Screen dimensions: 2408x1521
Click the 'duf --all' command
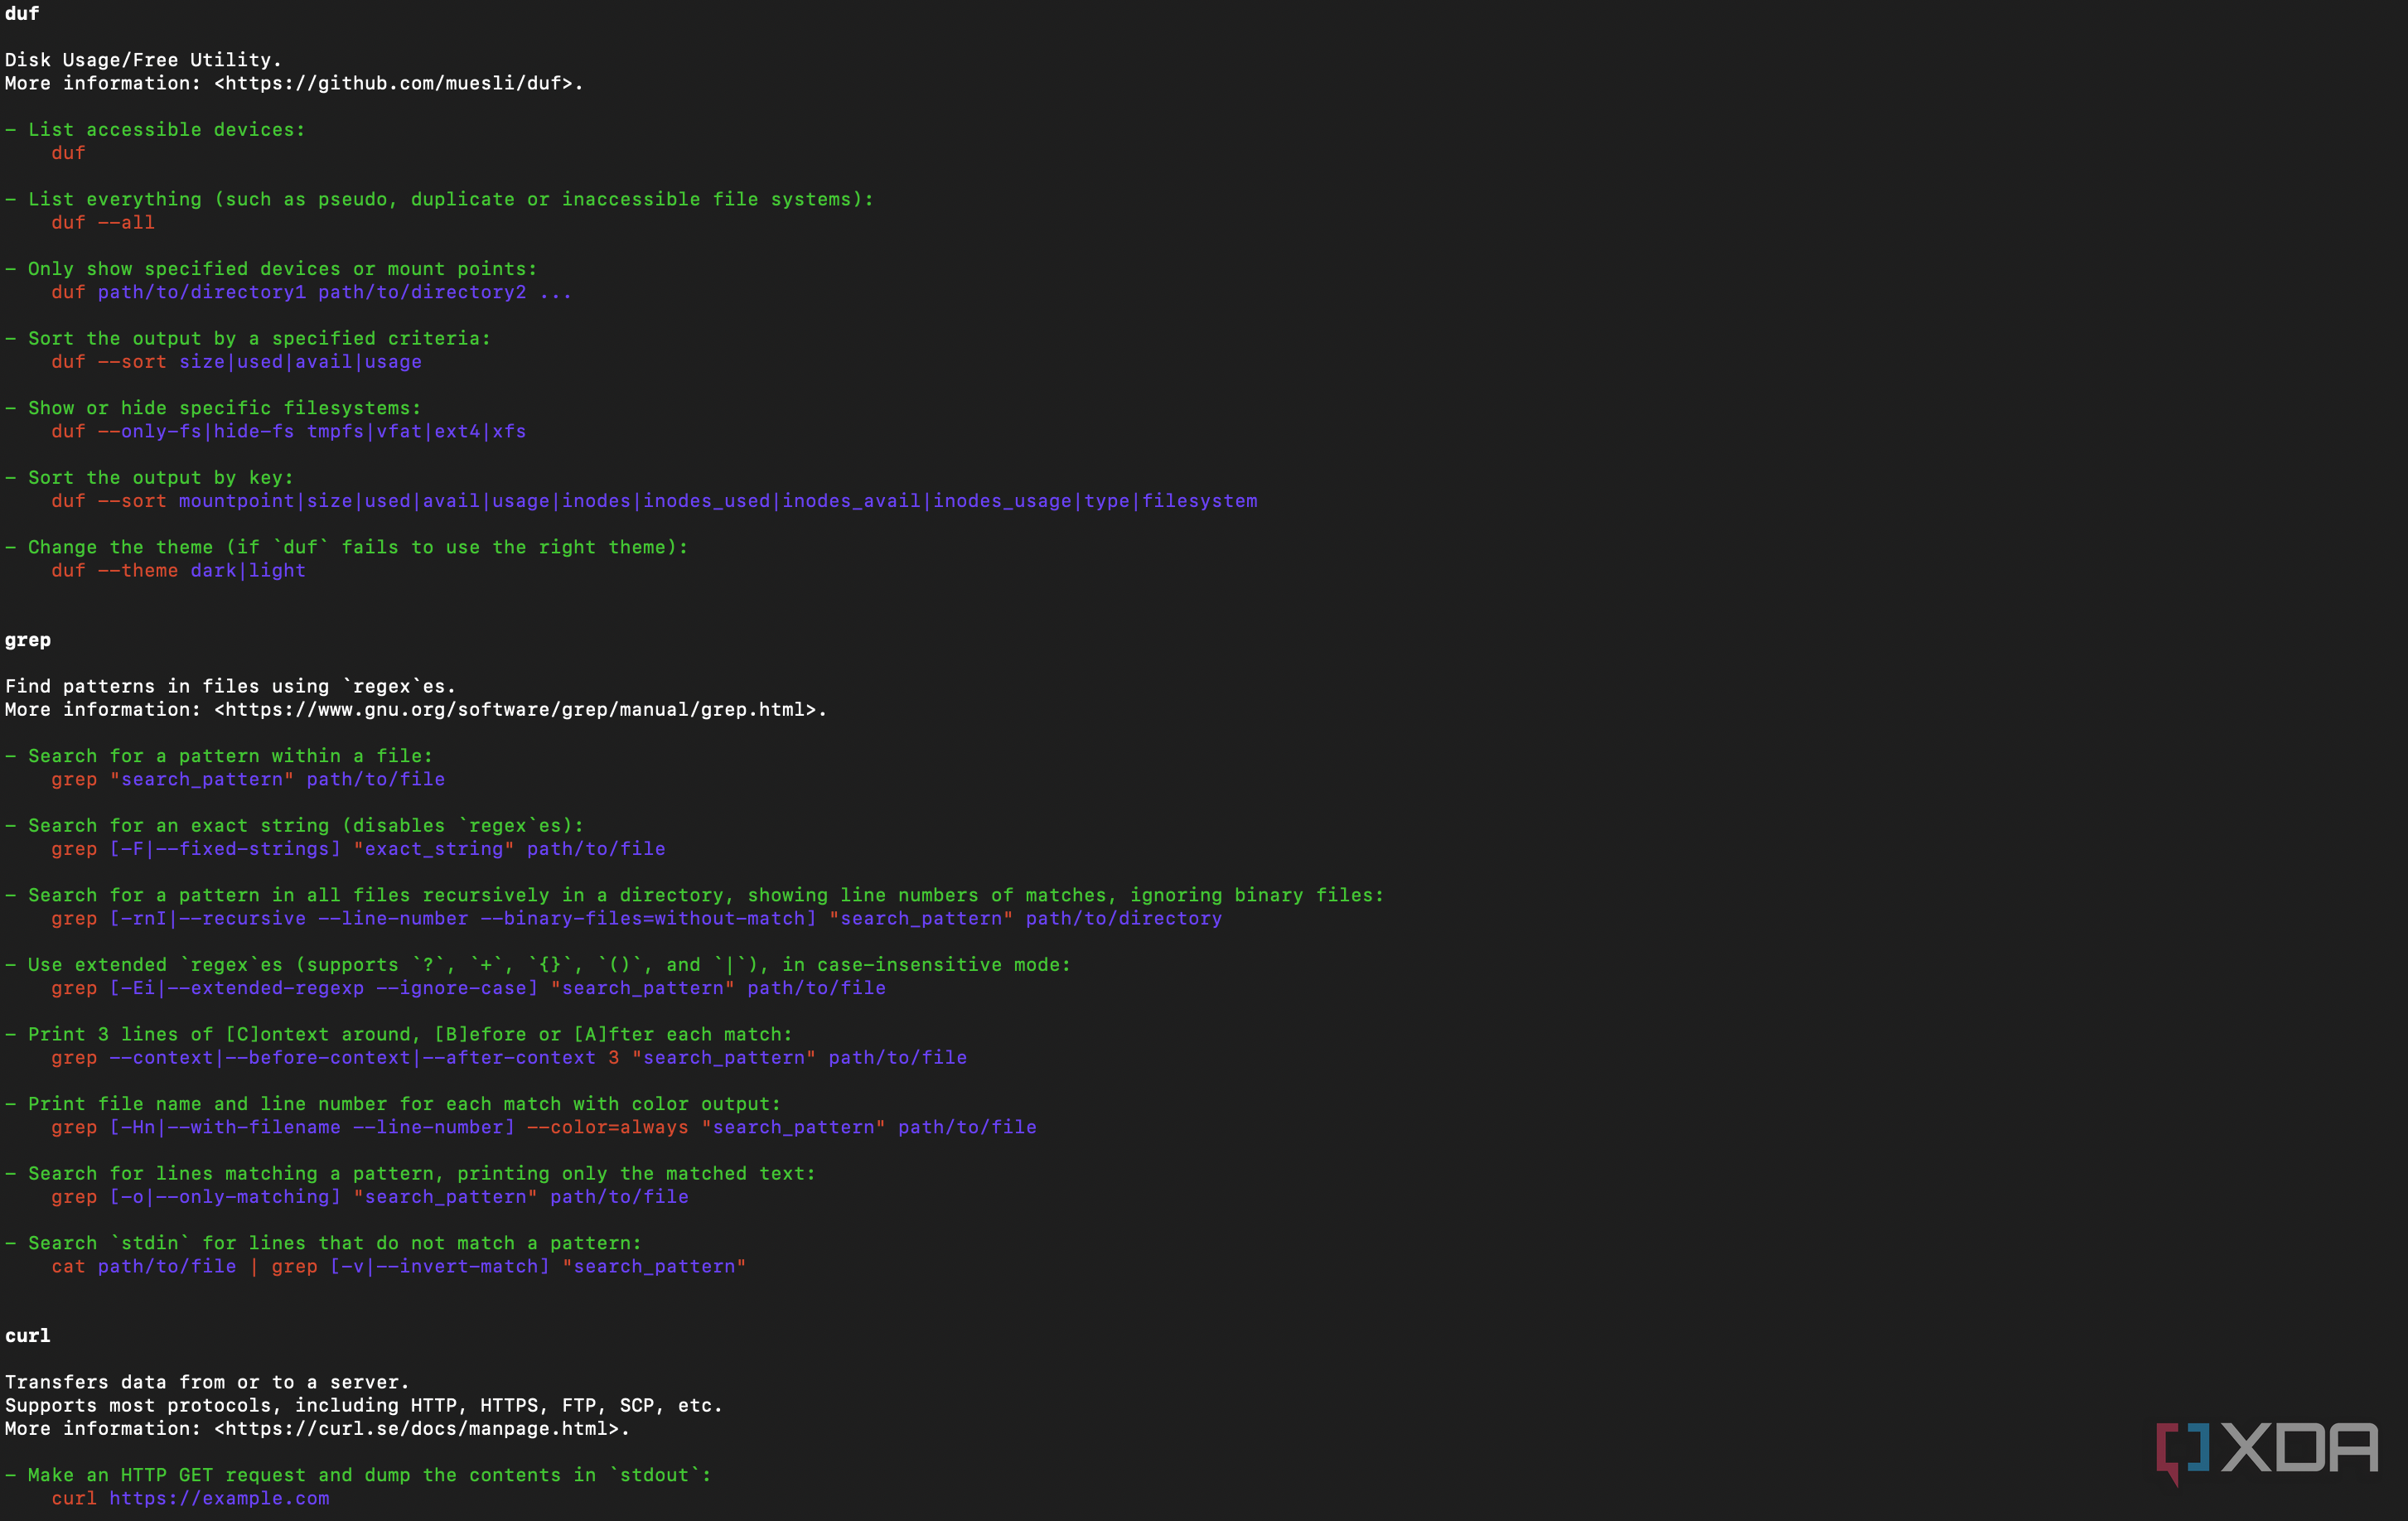pos(103,222)
